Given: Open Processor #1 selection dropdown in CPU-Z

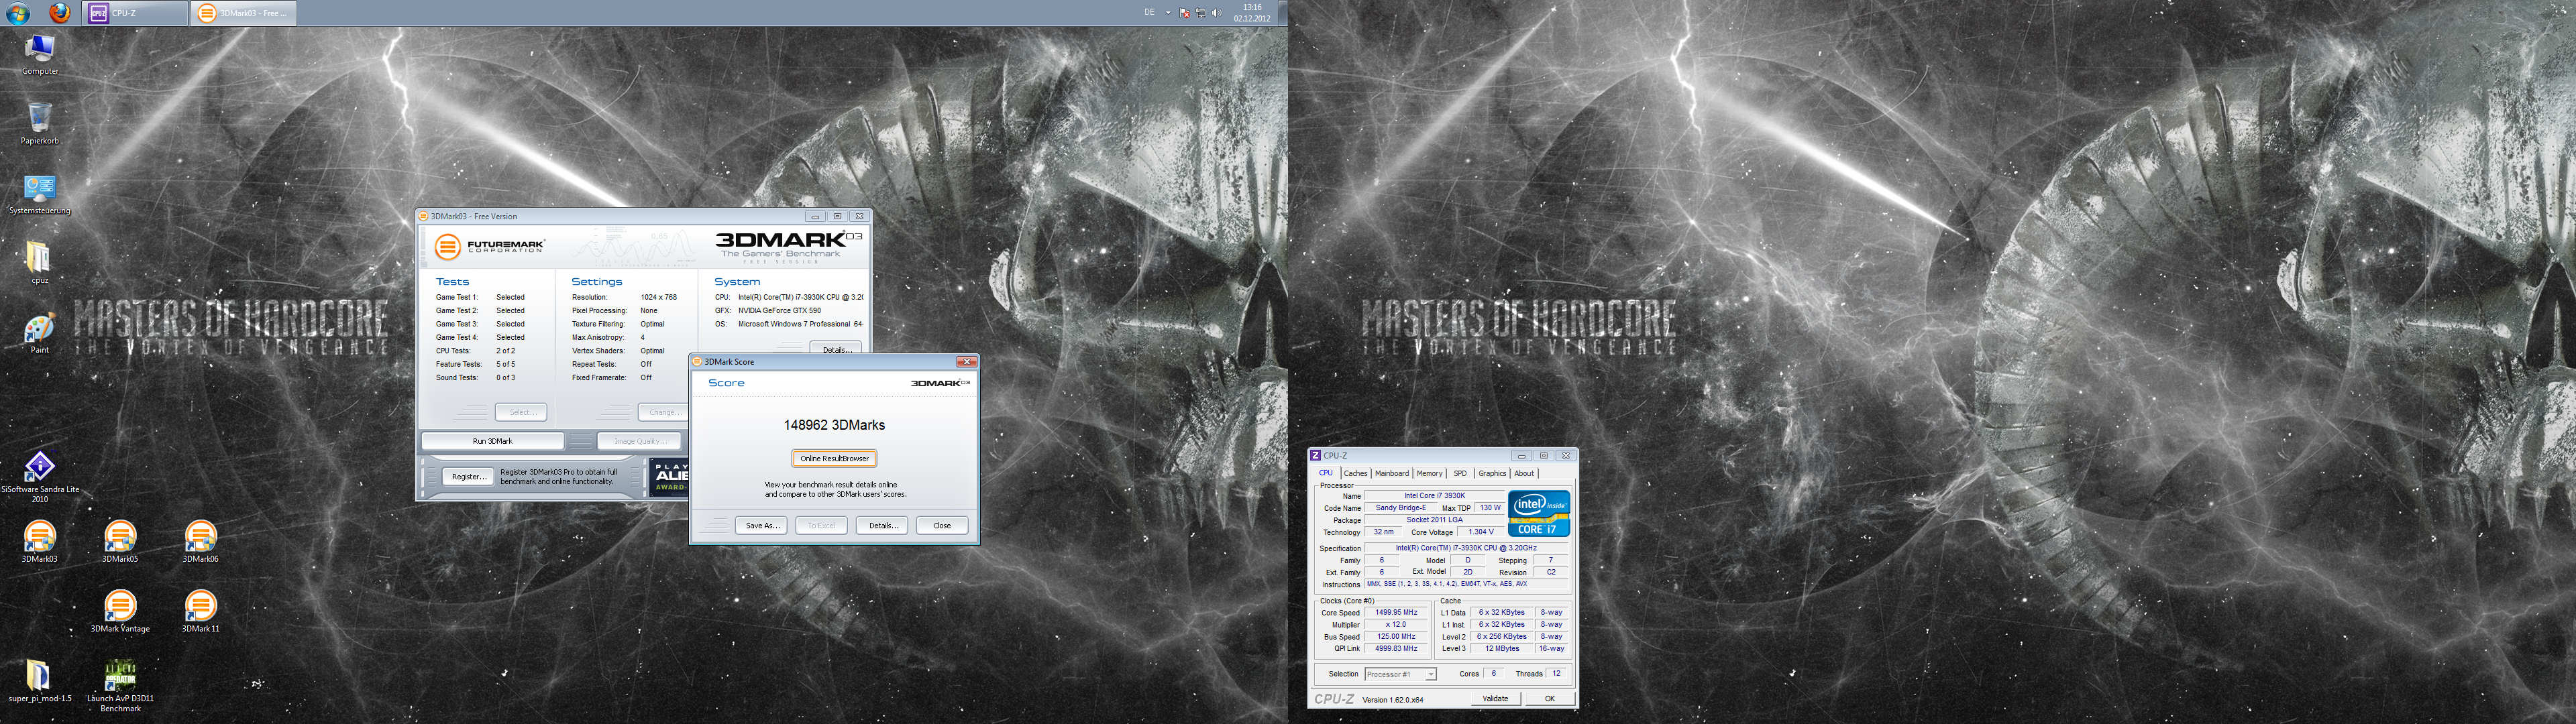Looking at the screenshot, I should pos(1400,675).
